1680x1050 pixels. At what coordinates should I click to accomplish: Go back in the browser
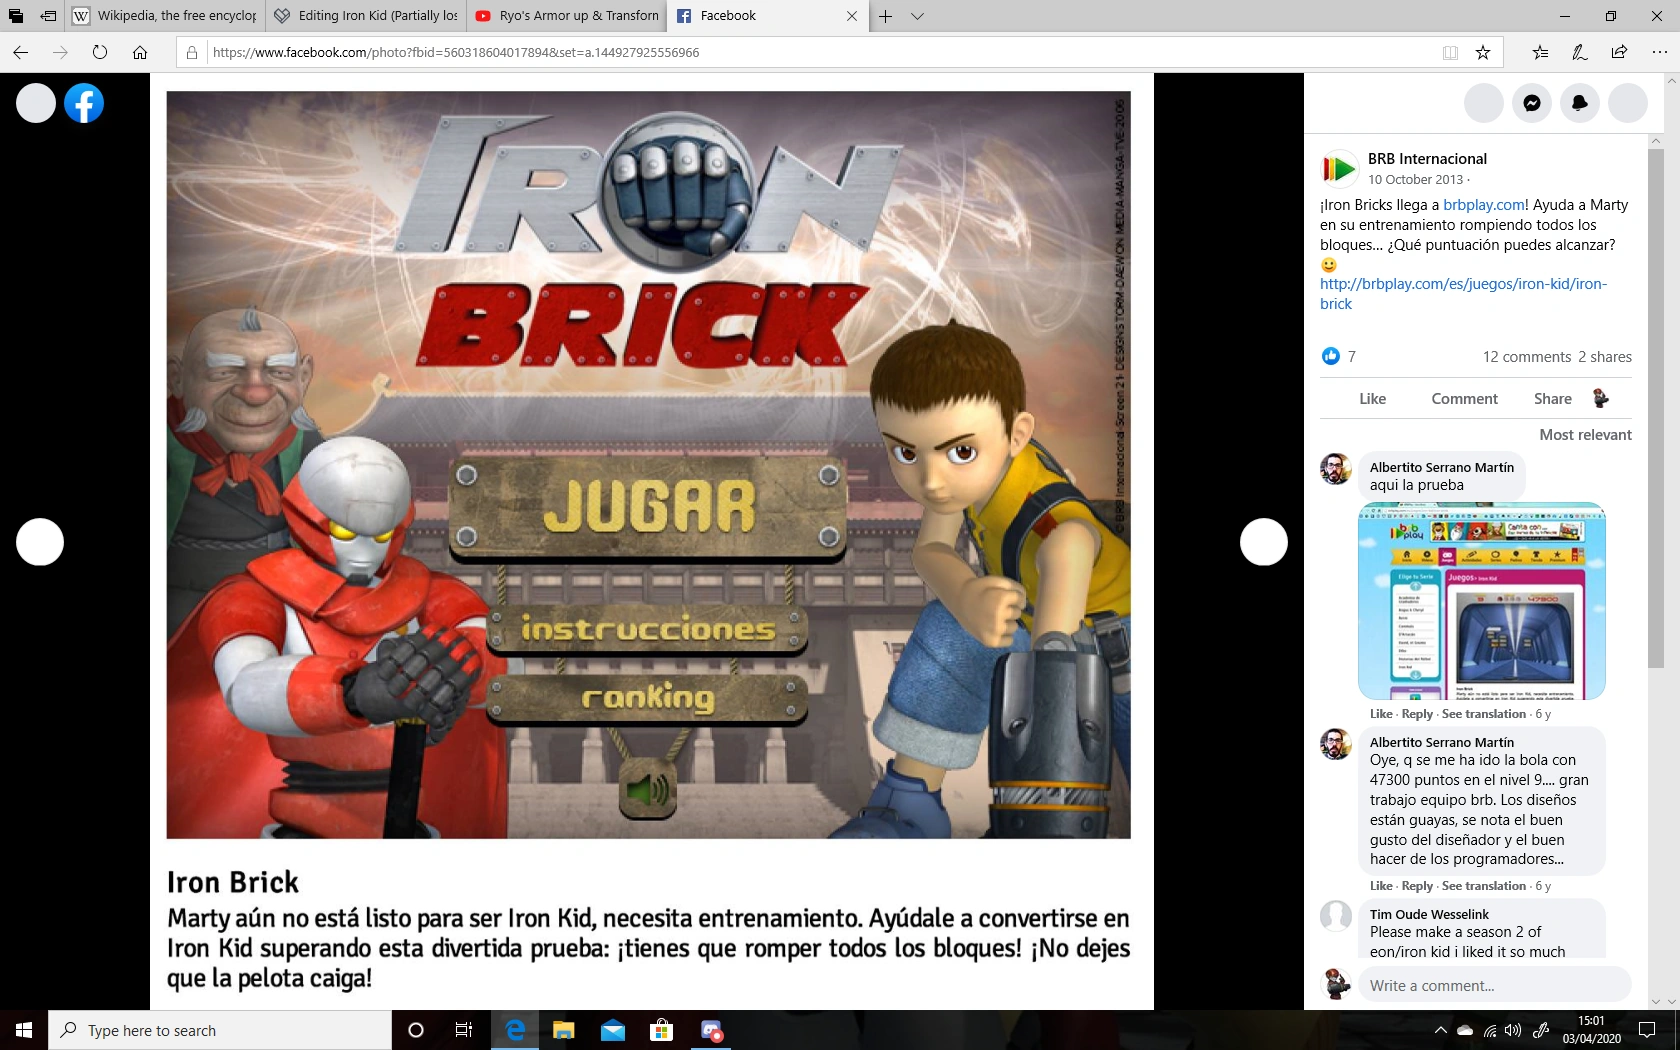pyautogui.click(x=21, y=52)
